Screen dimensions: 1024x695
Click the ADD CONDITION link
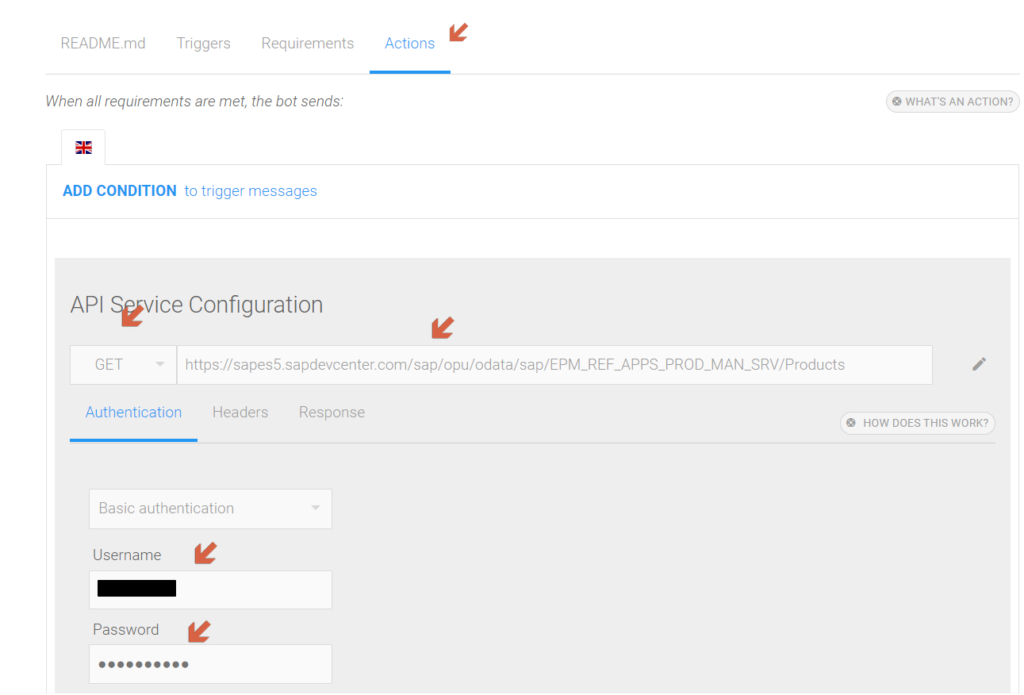pyautogui.click(x=120, y=191)
